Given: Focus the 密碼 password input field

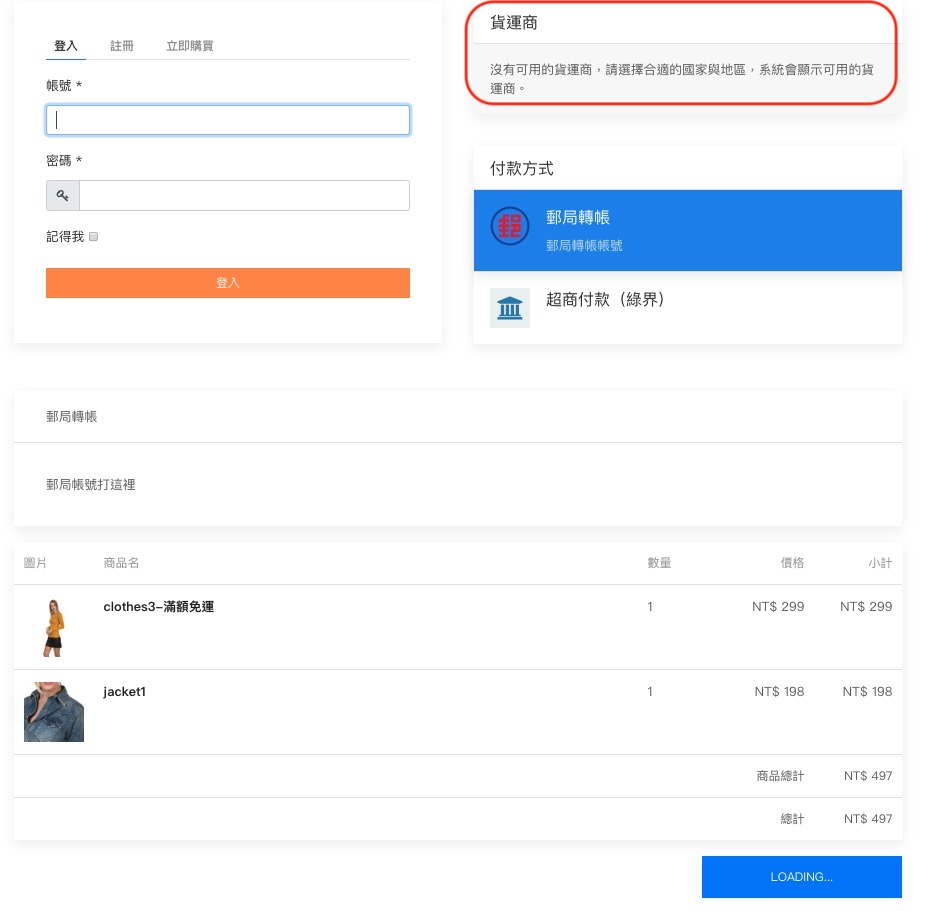Looking at the screenshot, I should (244, 196).
